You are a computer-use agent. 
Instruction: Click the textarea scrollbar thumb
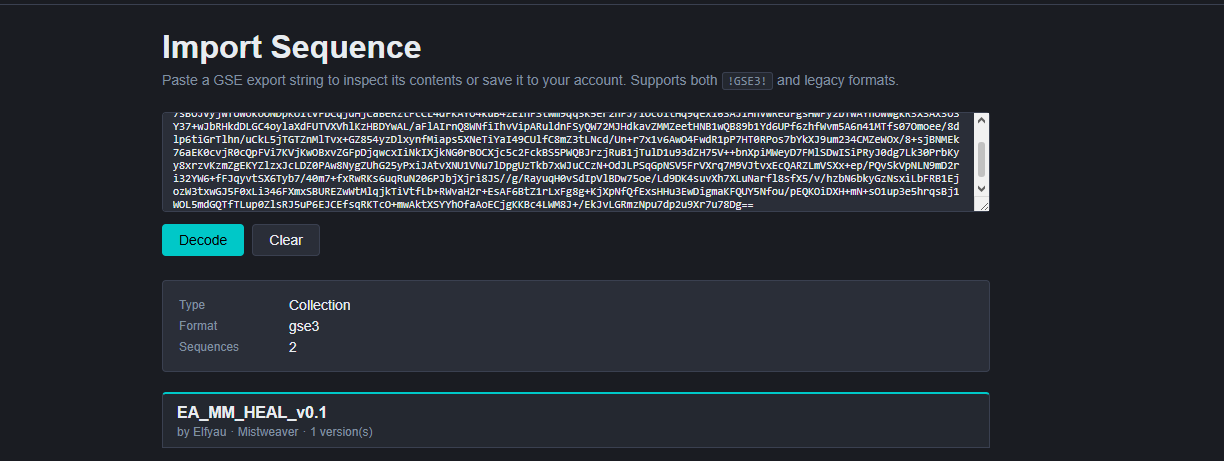tap(981, 157)
